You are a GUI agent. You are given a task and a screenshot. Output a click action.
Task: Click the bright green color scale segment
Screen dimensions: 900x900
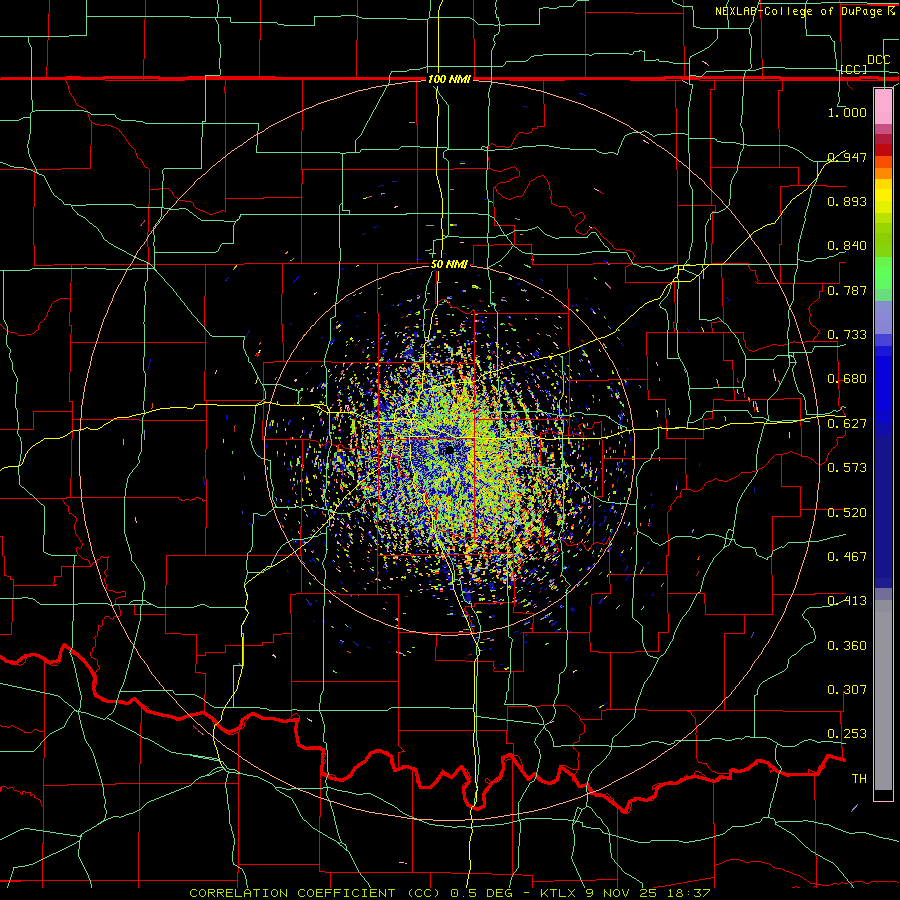coord(883,273)
